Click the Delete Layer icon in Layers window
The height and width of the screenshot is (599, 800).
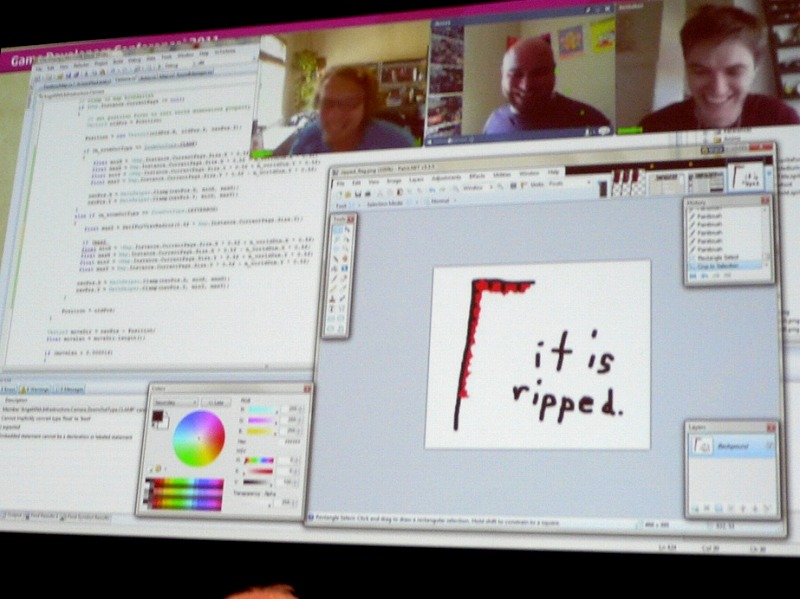point(707,508)
